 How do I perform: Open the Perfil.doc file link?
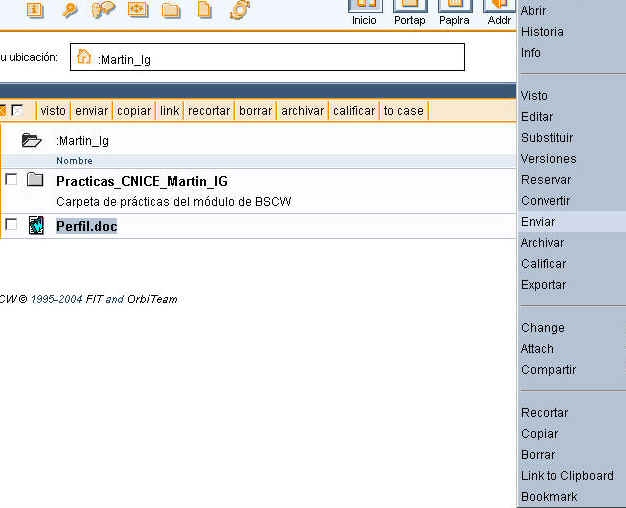coord(86,227)
